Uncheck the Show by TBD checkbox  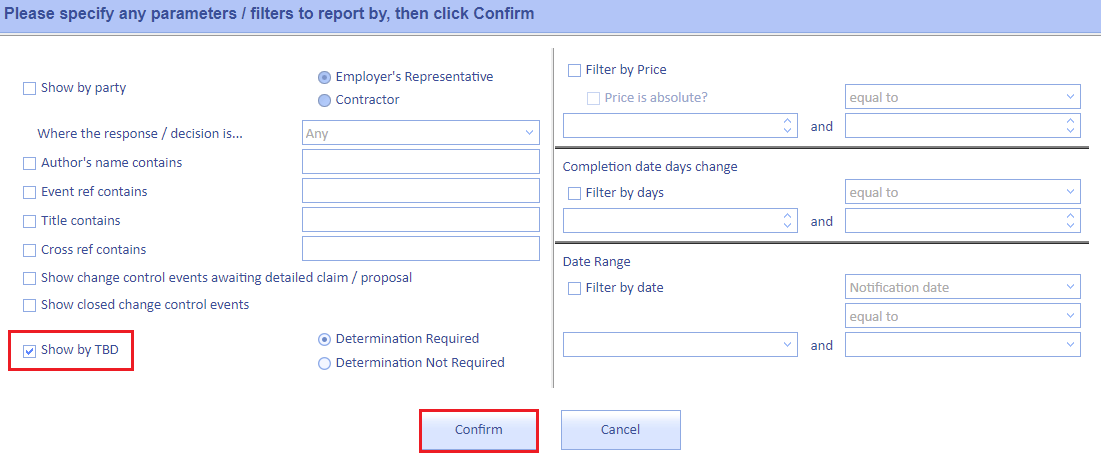30,351
